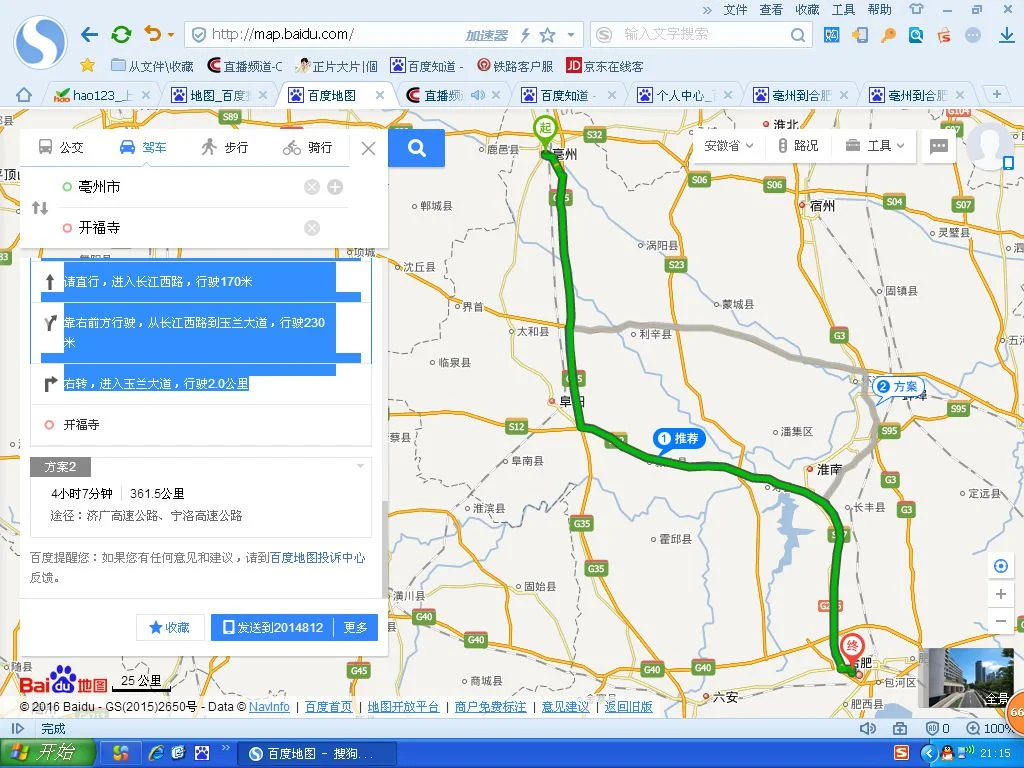Screen dimensions: 1024x768
Task: Click the 收藏 favorite route button
Action: (170, 627)
